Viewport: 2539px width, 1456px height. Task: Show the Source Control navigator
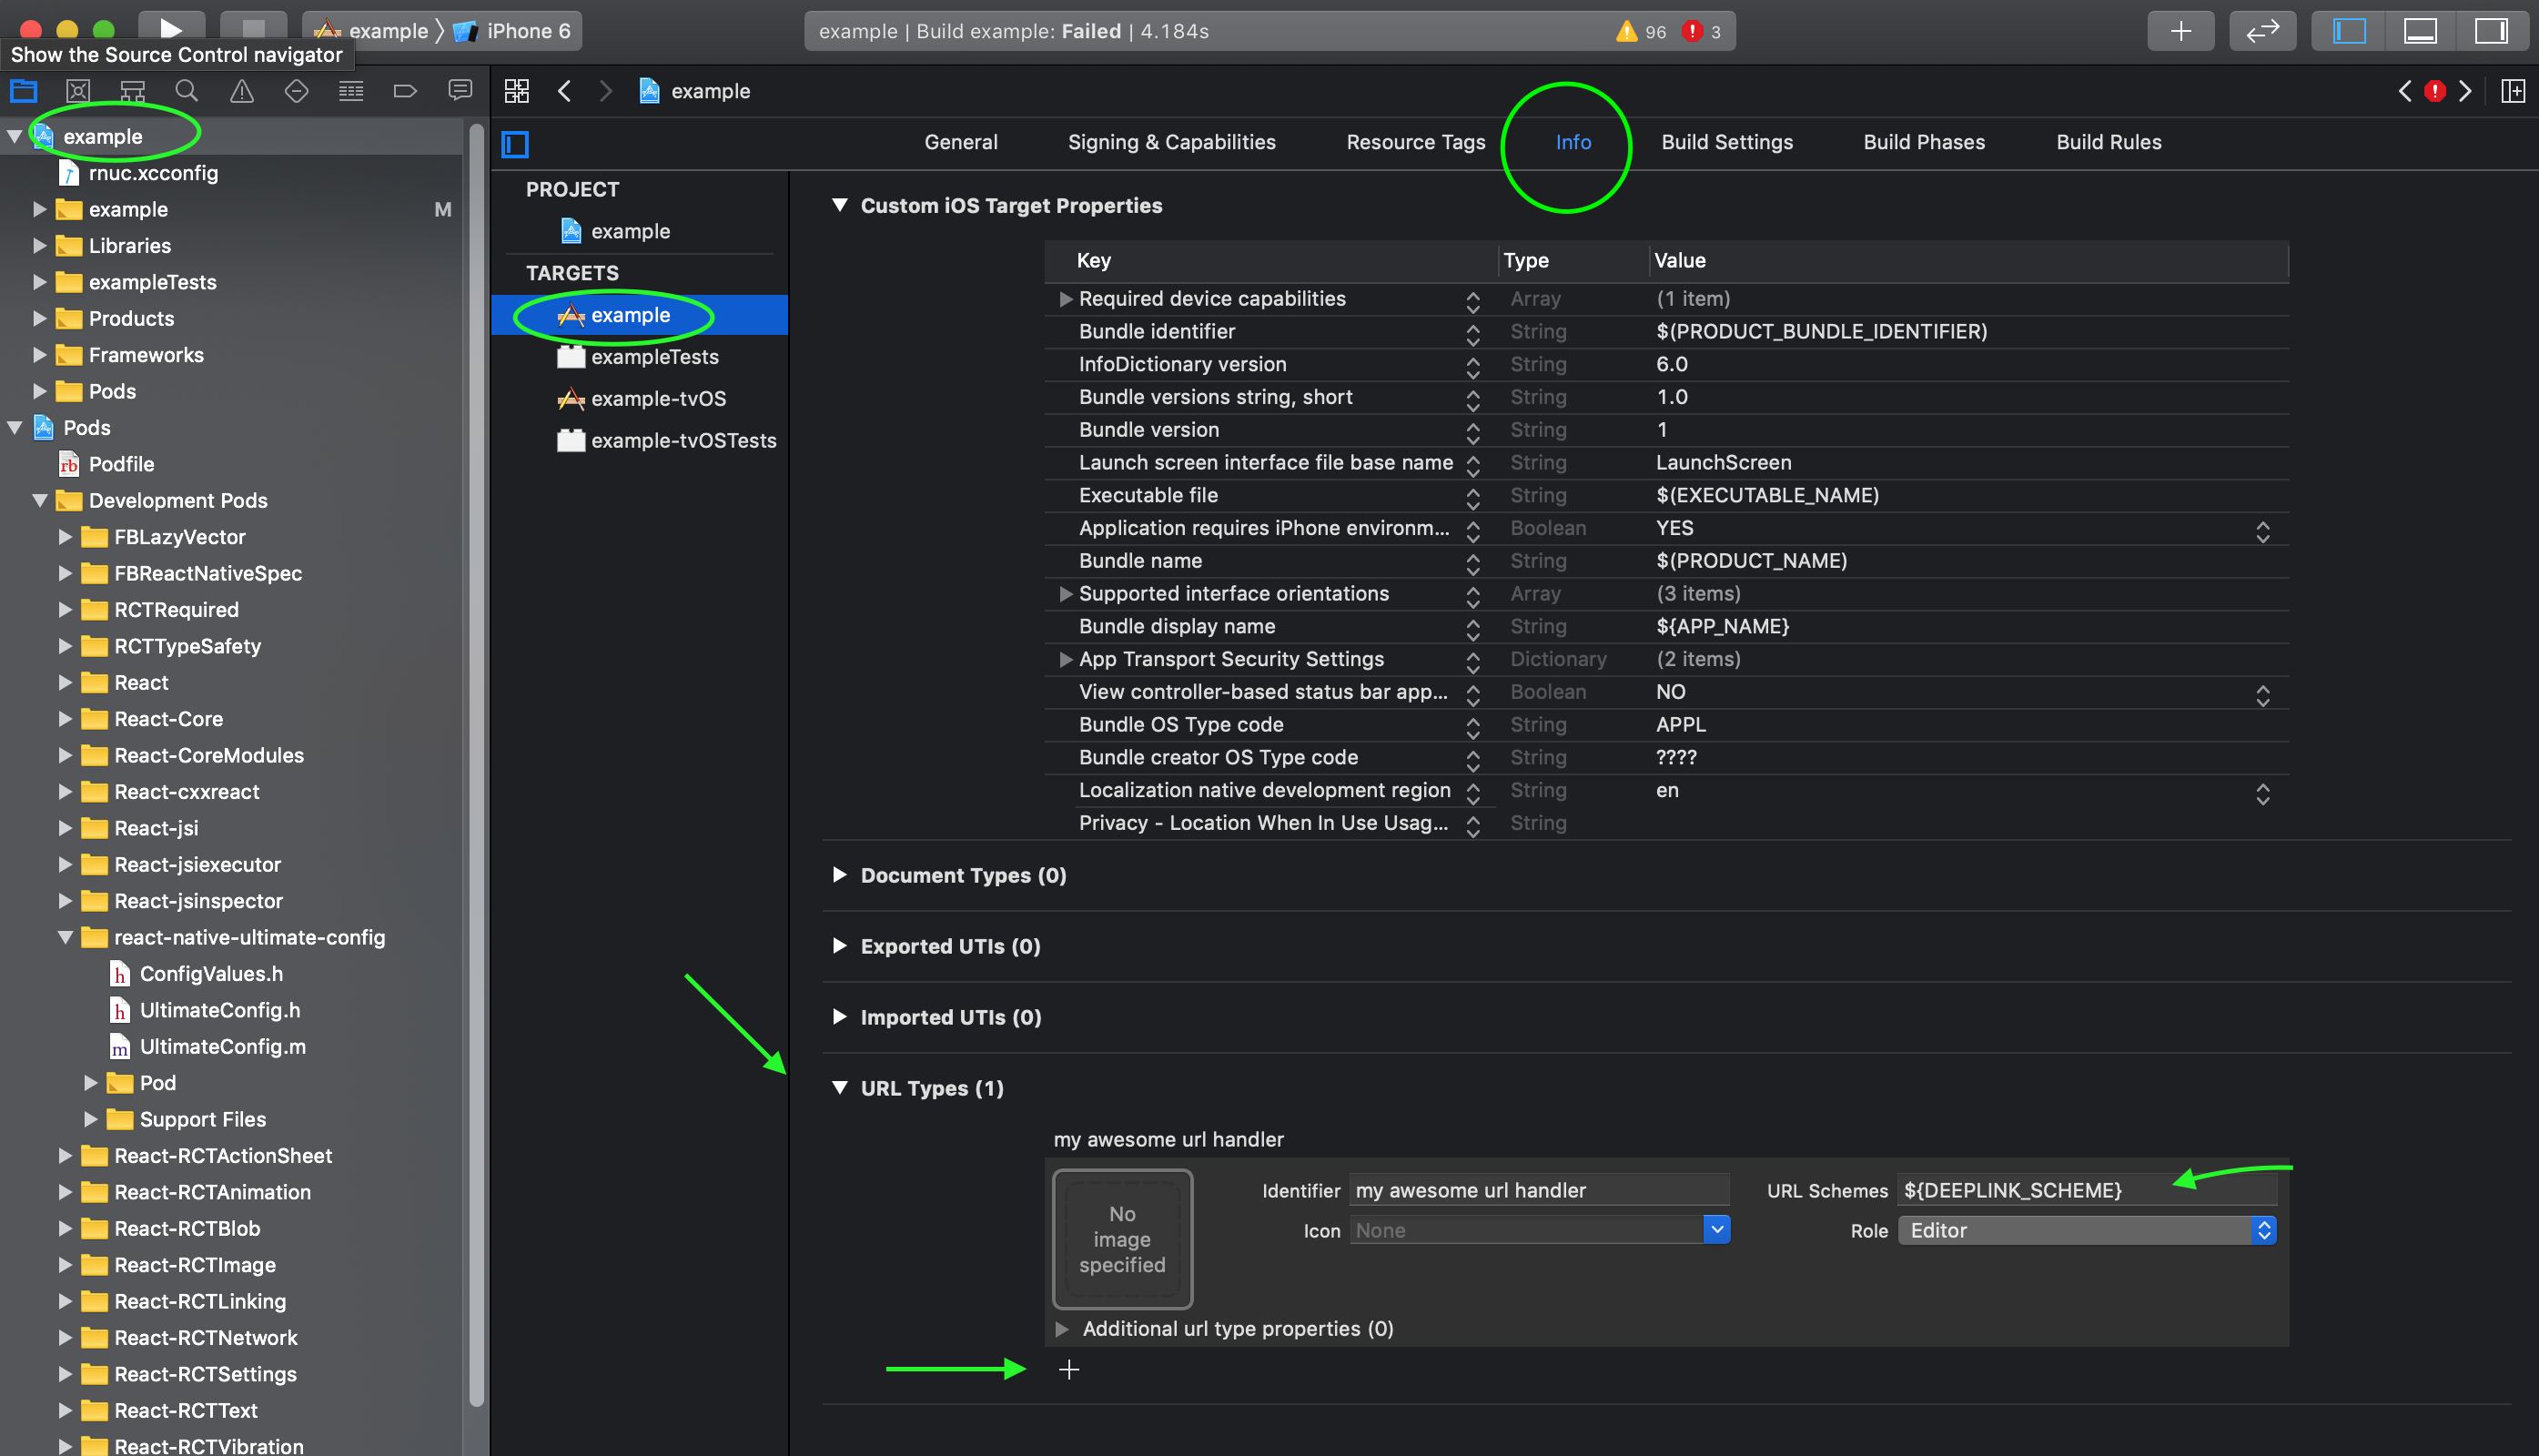(78, 91)
